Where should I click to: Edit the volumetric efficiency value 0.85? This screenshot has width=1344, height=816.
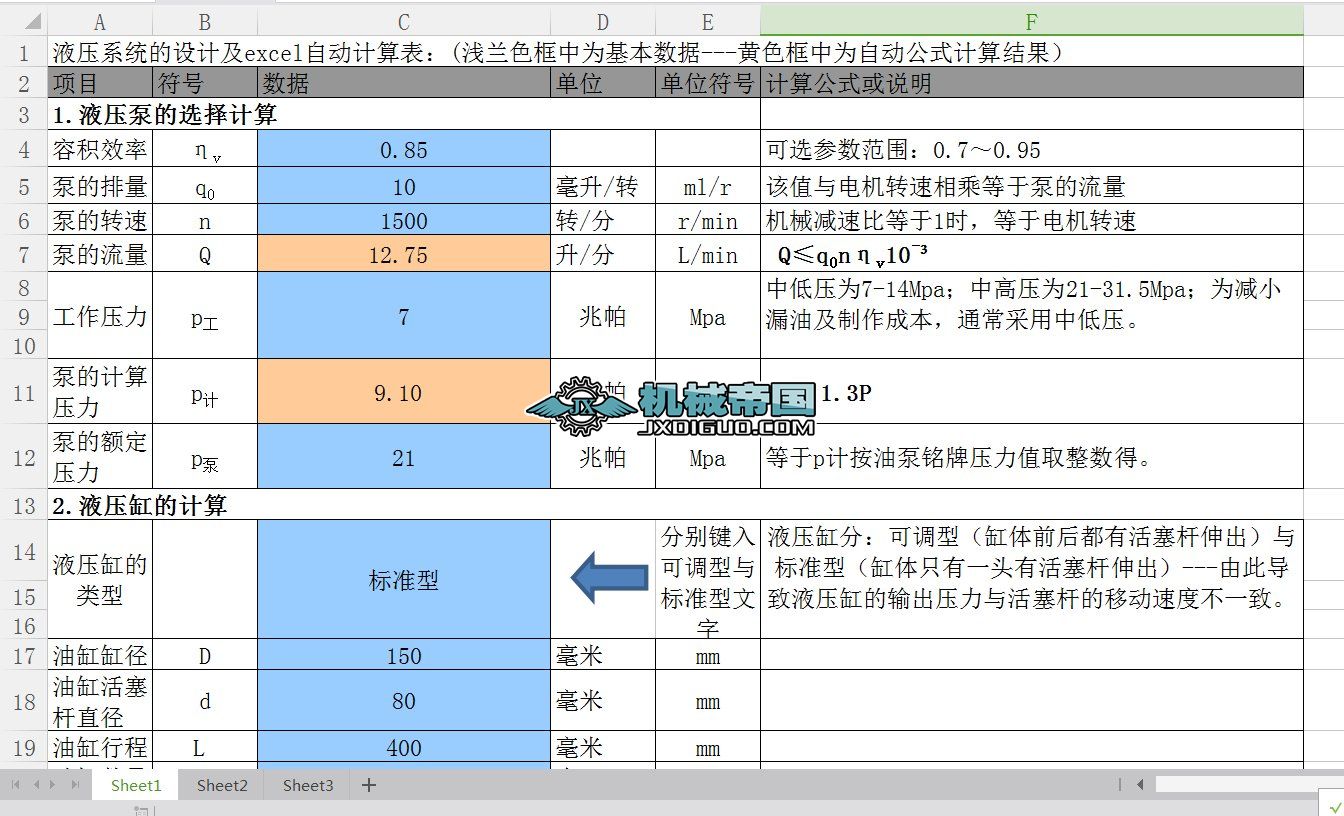404,149
